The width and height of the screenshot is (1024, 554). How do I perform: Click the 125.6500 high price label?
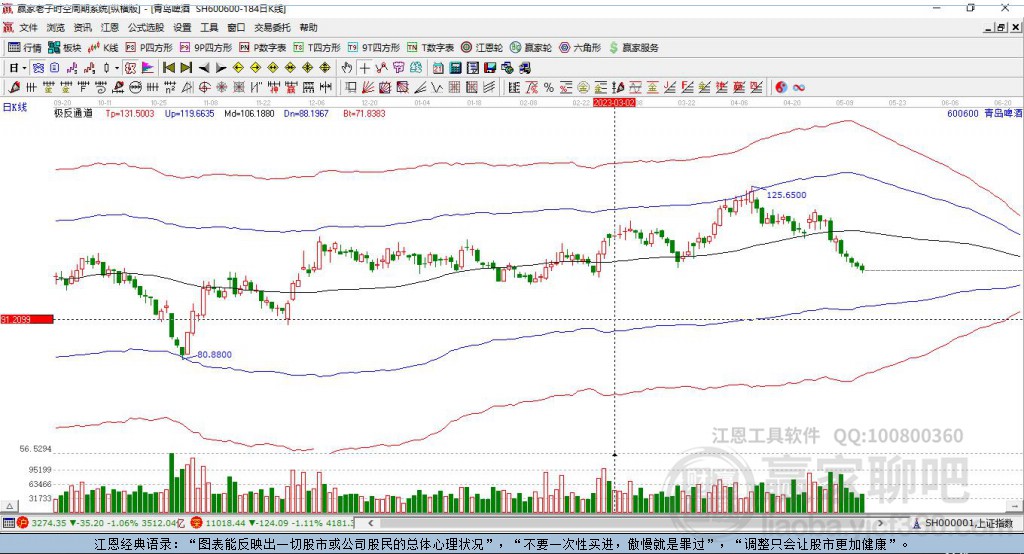pos(786,195)
